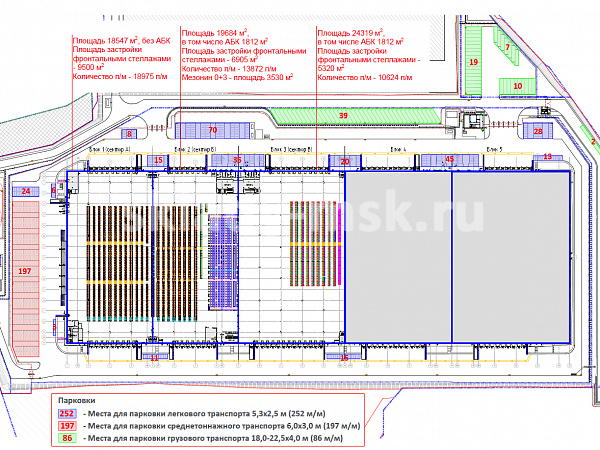Click the blue legend swatch 252
The height and width of the screenshot is (450, 600).
pyautogui.click(x=67, y=414)
